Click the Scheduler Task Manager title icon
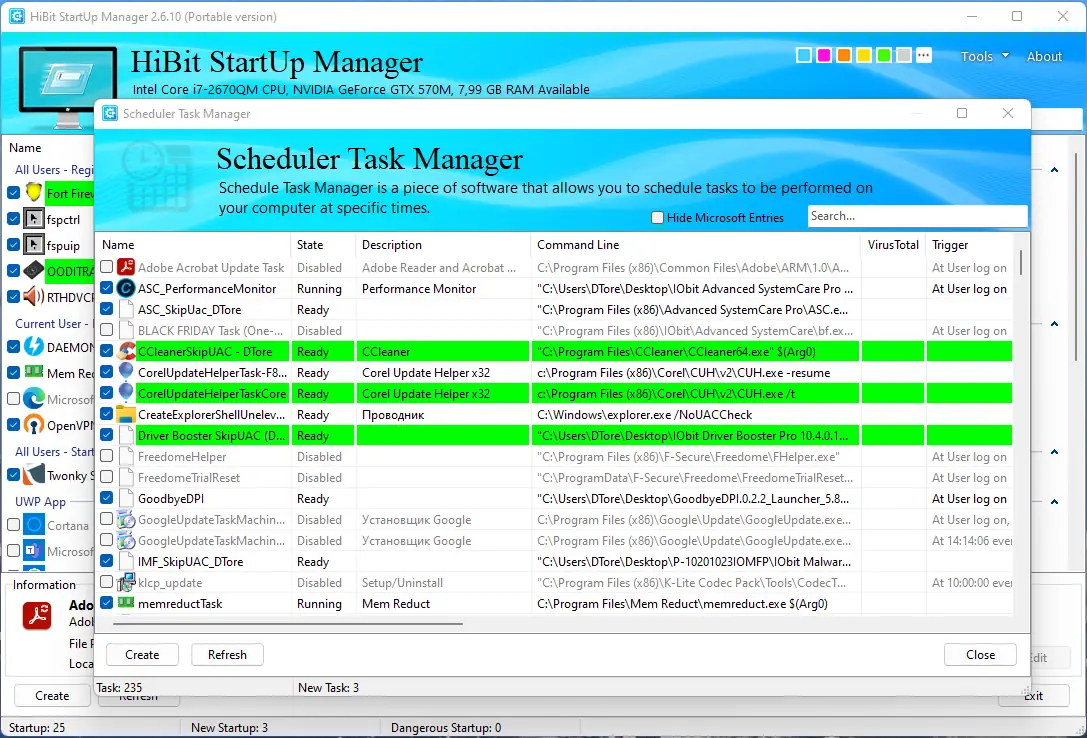Screen dimensions: 1087x738 (110, 113)
